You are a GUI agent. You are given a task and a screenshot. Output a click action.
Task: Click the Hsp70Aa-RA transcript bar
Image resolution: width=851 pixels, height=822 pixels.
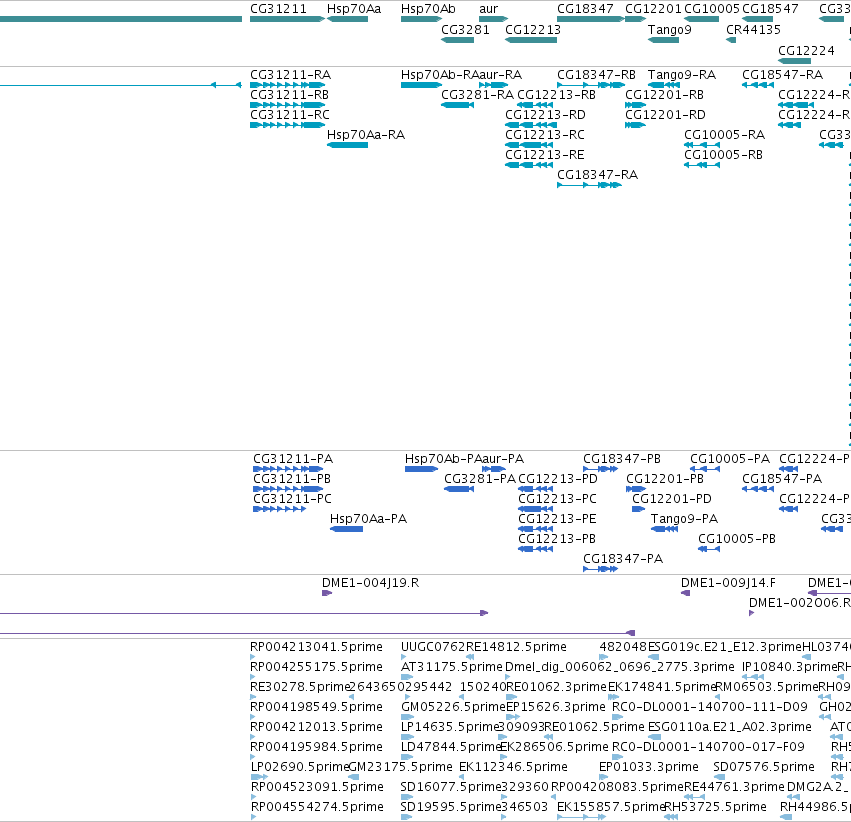coord(347,145)
